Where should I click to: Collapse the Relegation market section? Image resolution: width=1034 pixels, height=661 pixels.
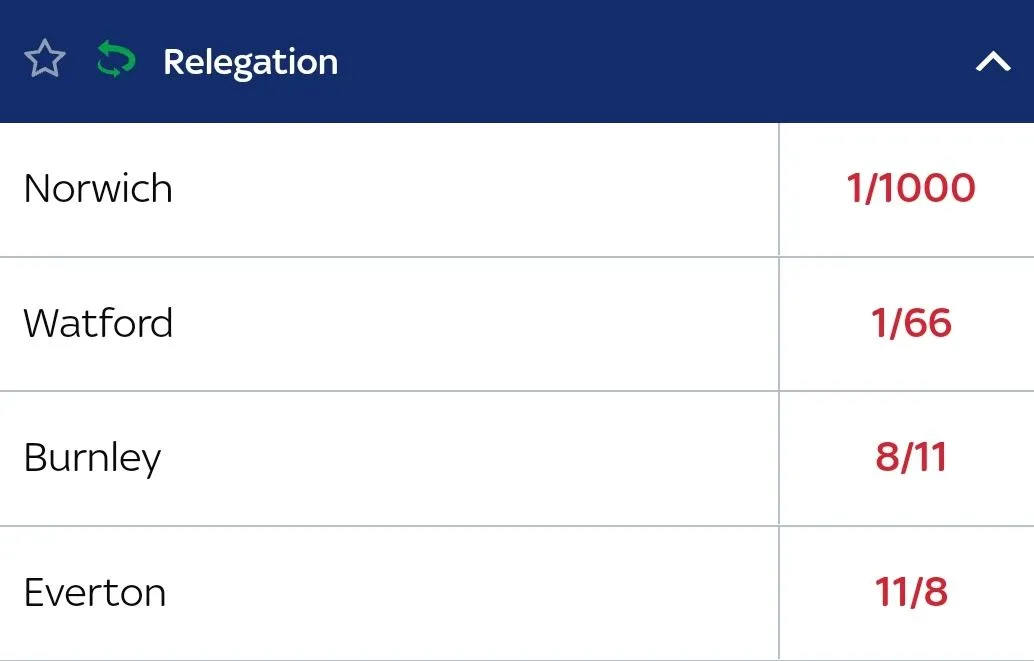coord(993,62)
